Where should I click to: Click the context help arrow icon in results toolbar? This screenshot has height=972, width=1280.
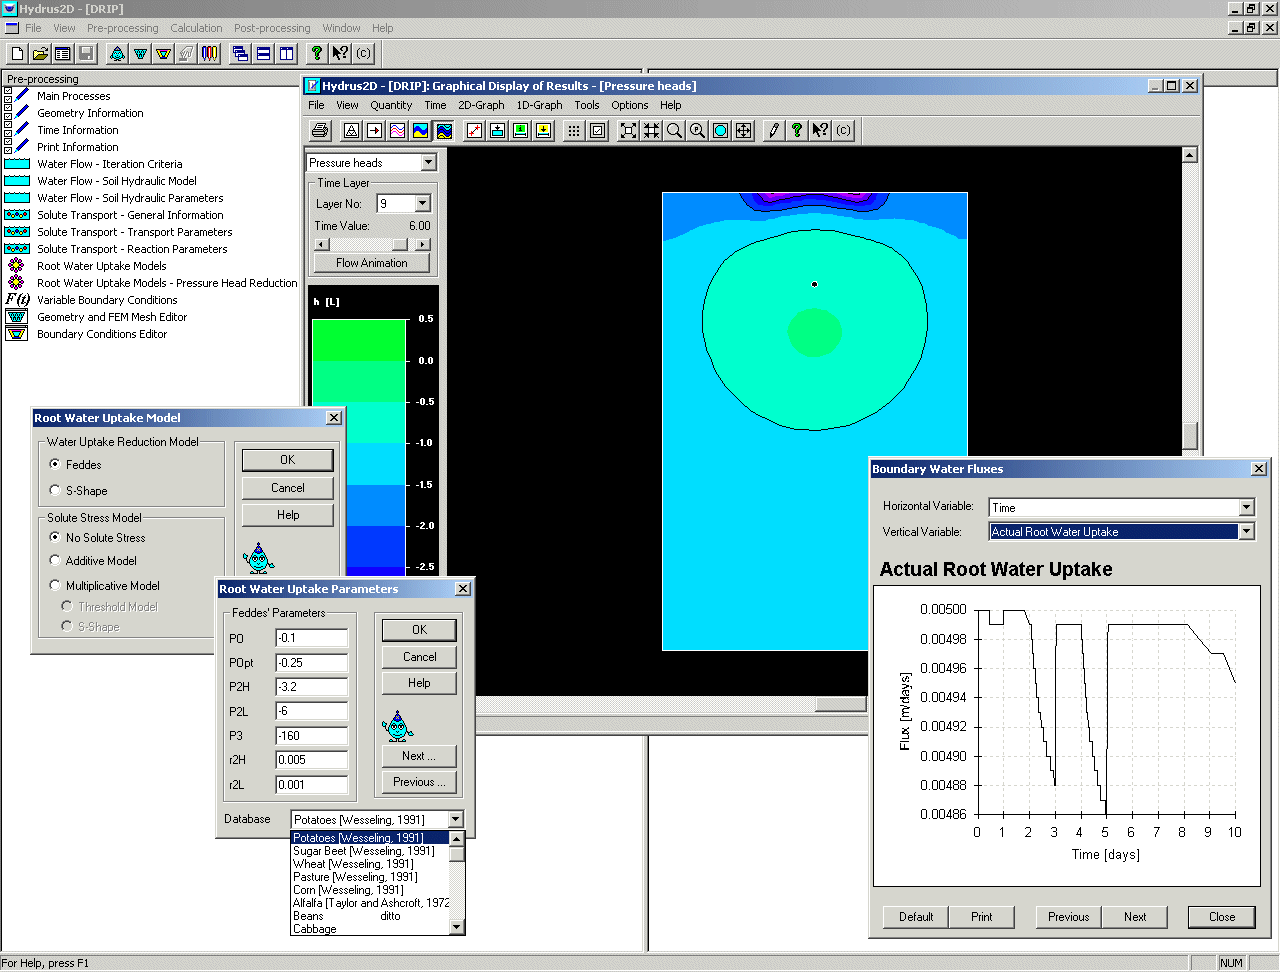point(820,130)
